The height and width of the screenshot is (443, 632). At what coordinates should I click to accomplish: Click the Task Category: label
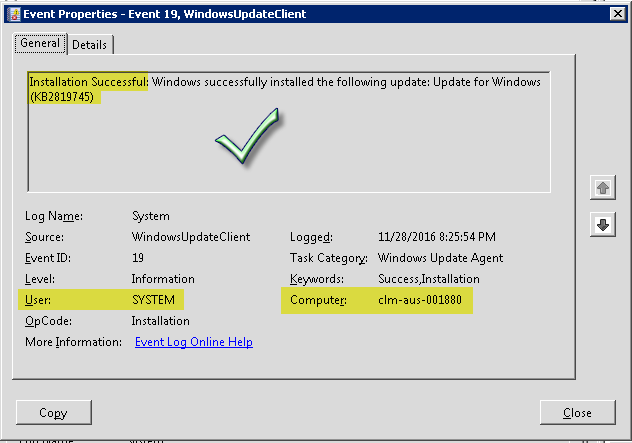click(x=329, y=258)
